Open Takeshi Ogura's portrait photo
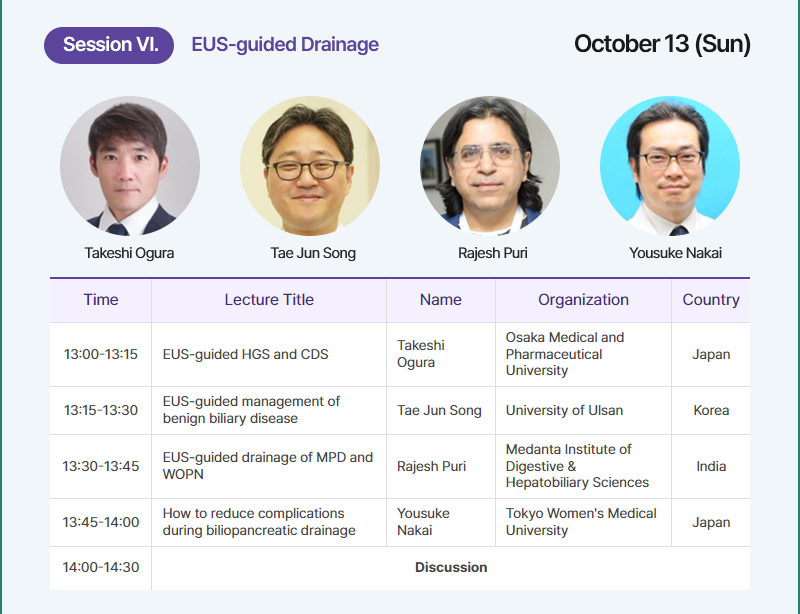 click(130, 166)
